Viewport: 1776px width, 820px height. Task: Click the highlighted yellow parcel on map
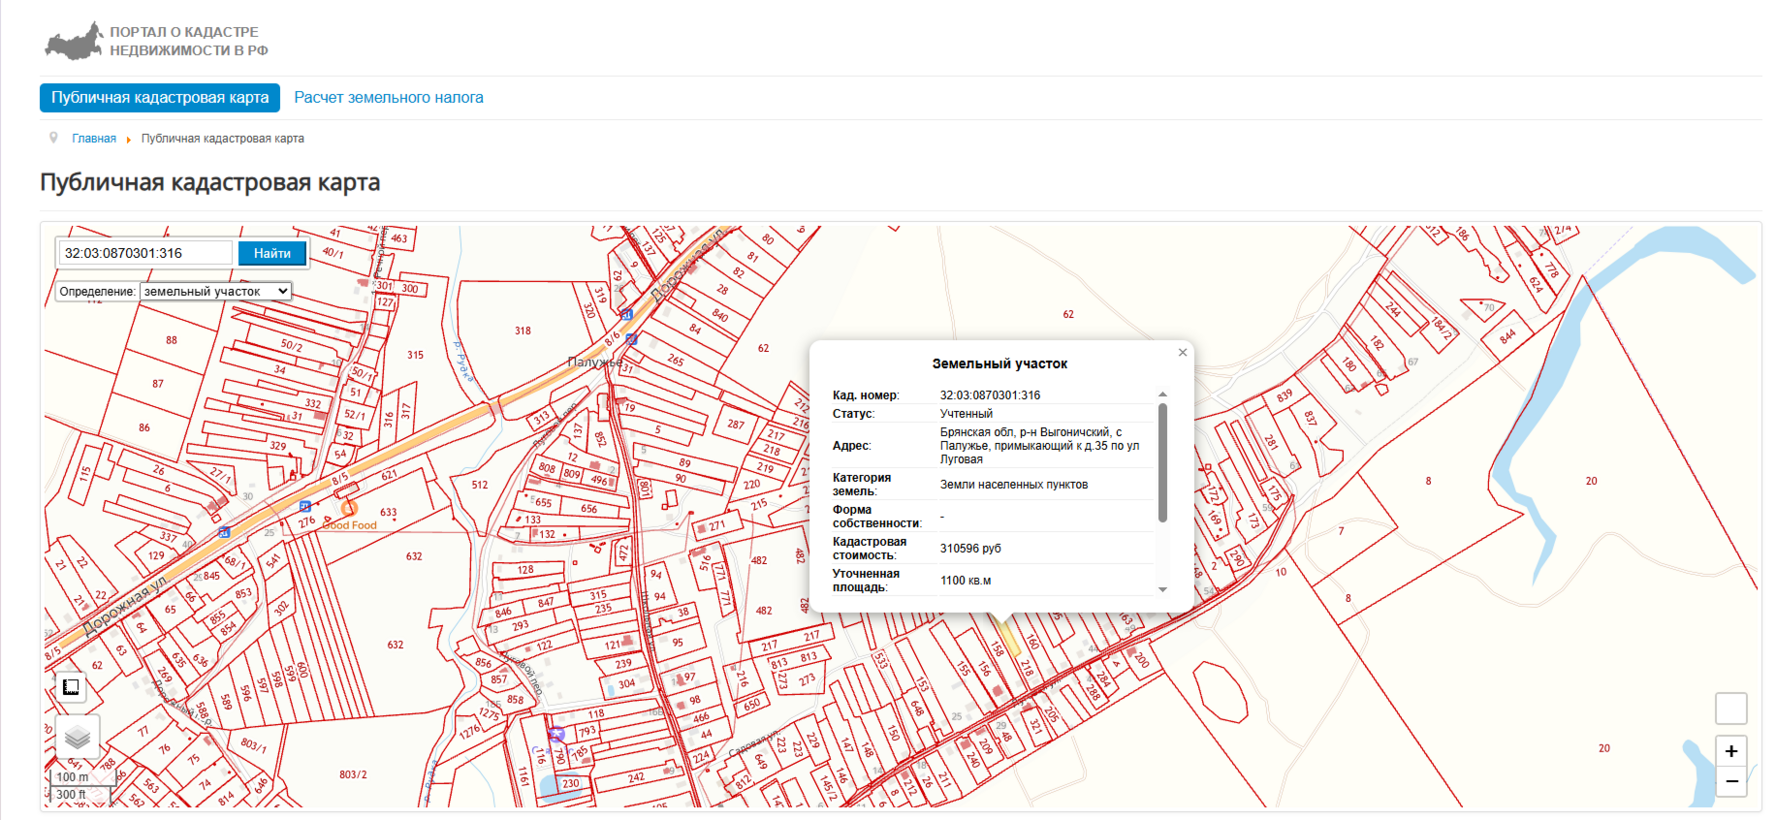tap(1008, 638)
